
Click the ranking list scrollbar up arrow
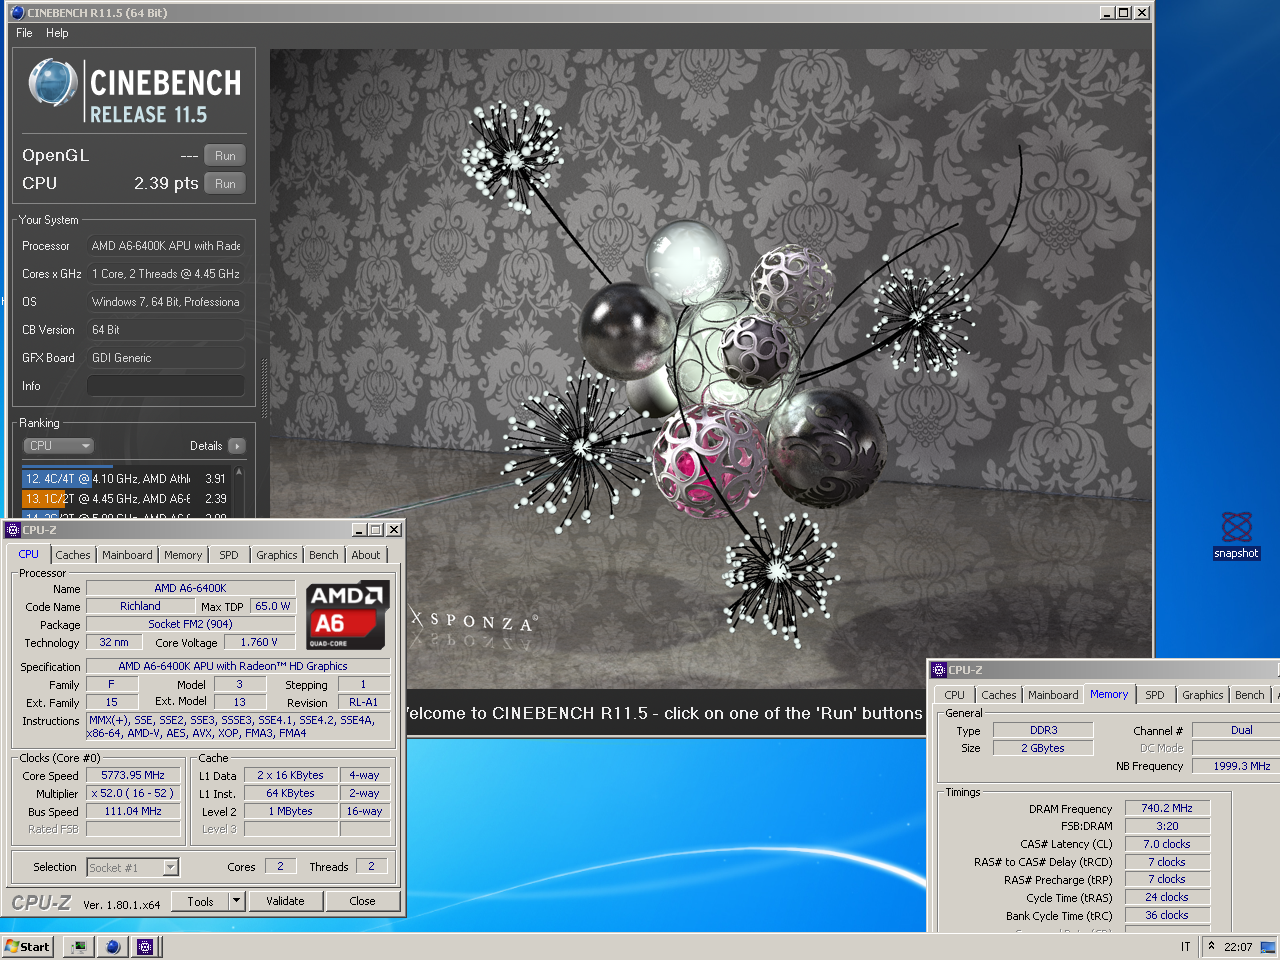point(239,472)
